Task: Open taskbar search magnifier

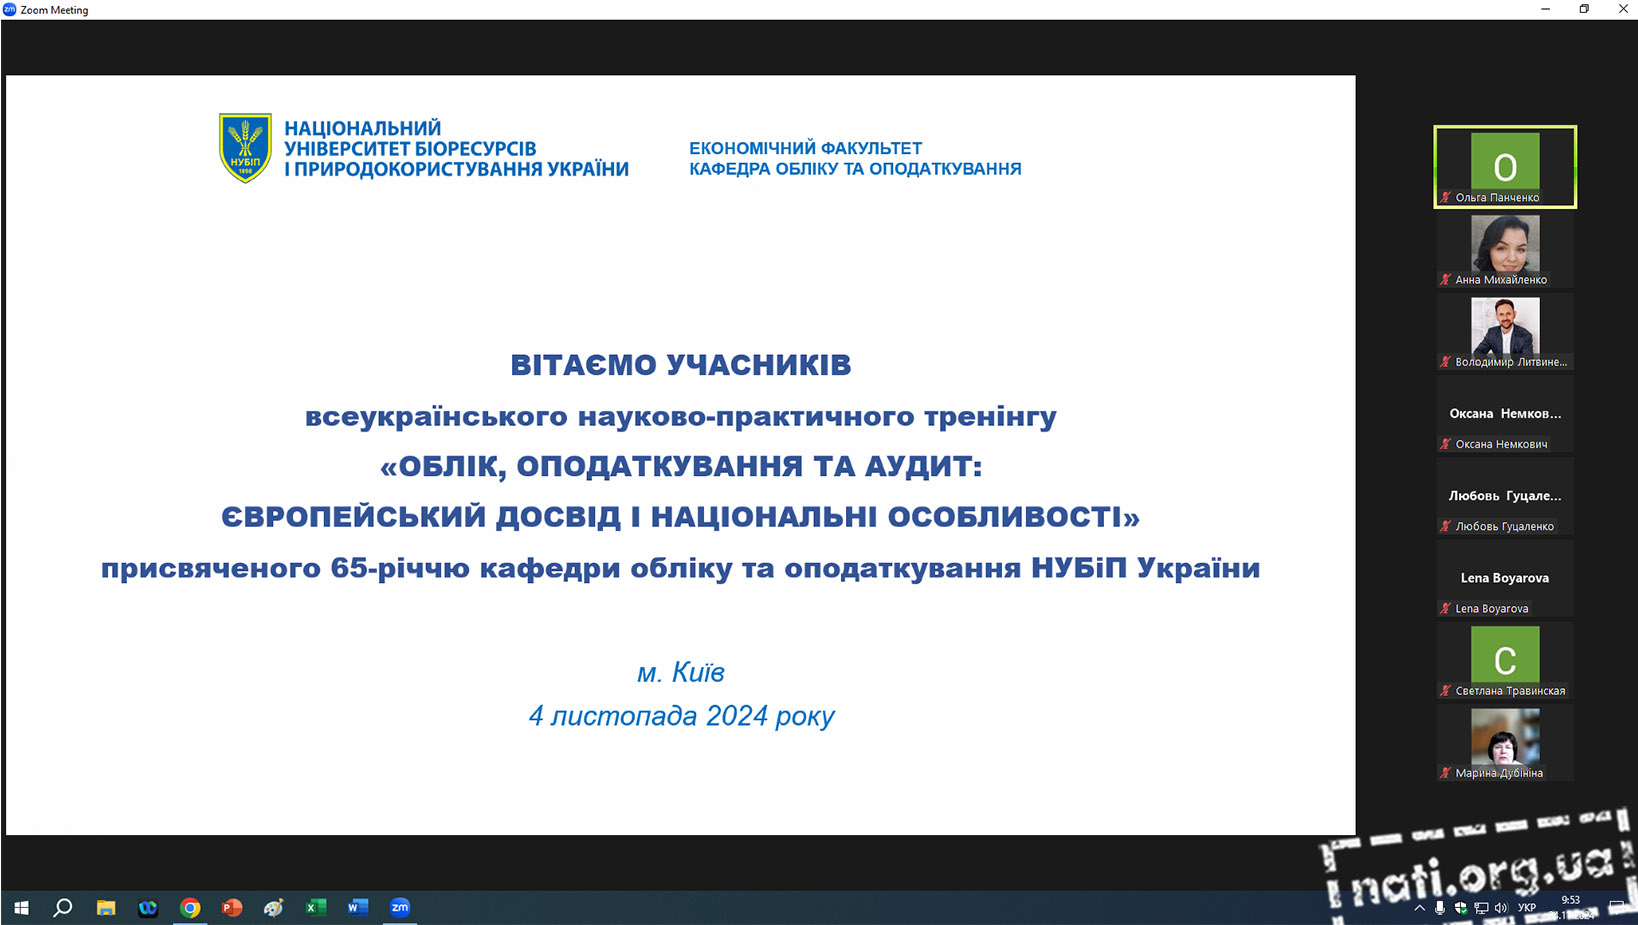Action: (63, 908)
